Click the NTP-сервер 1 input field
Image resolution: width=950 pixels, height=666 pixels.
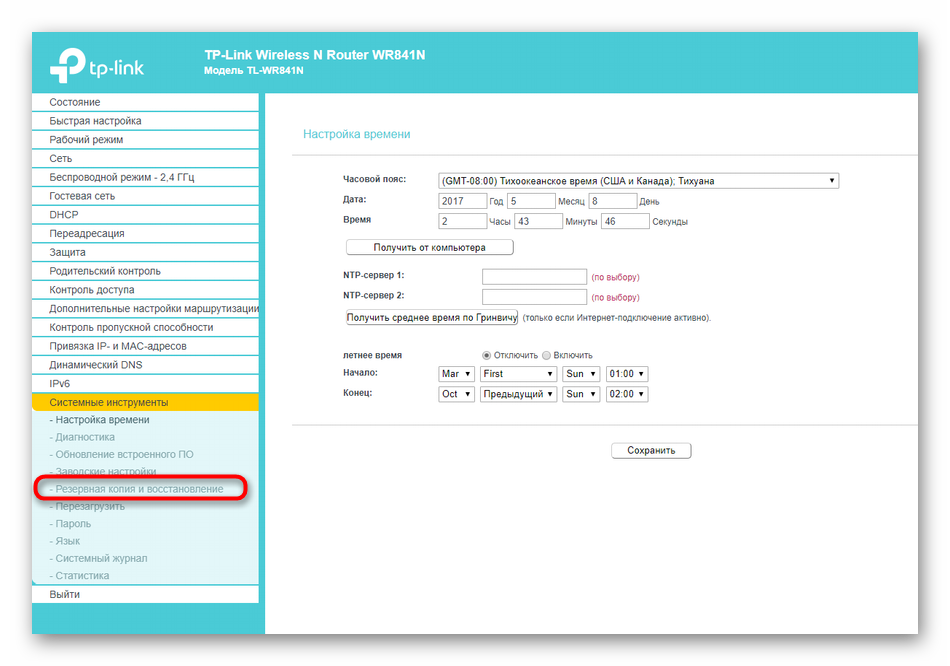(534, 277)
